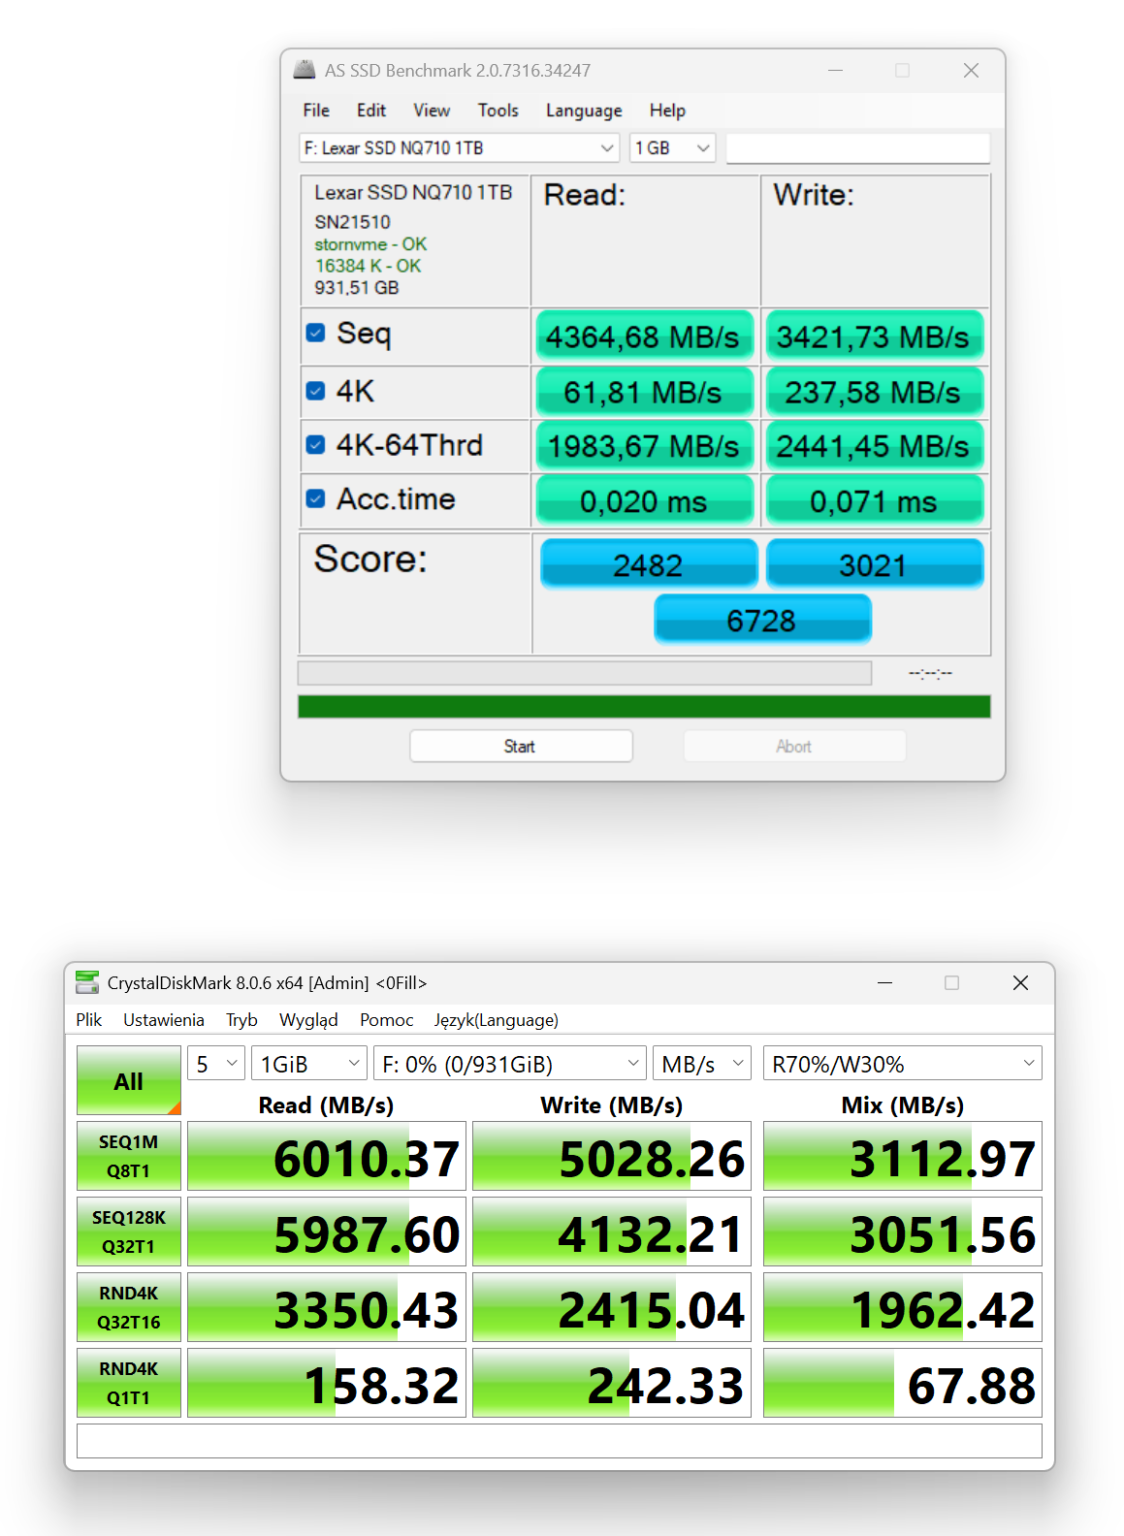Run all tests with the All button
This screenshot has height=1536, width=1124.
click(127, 1081)
